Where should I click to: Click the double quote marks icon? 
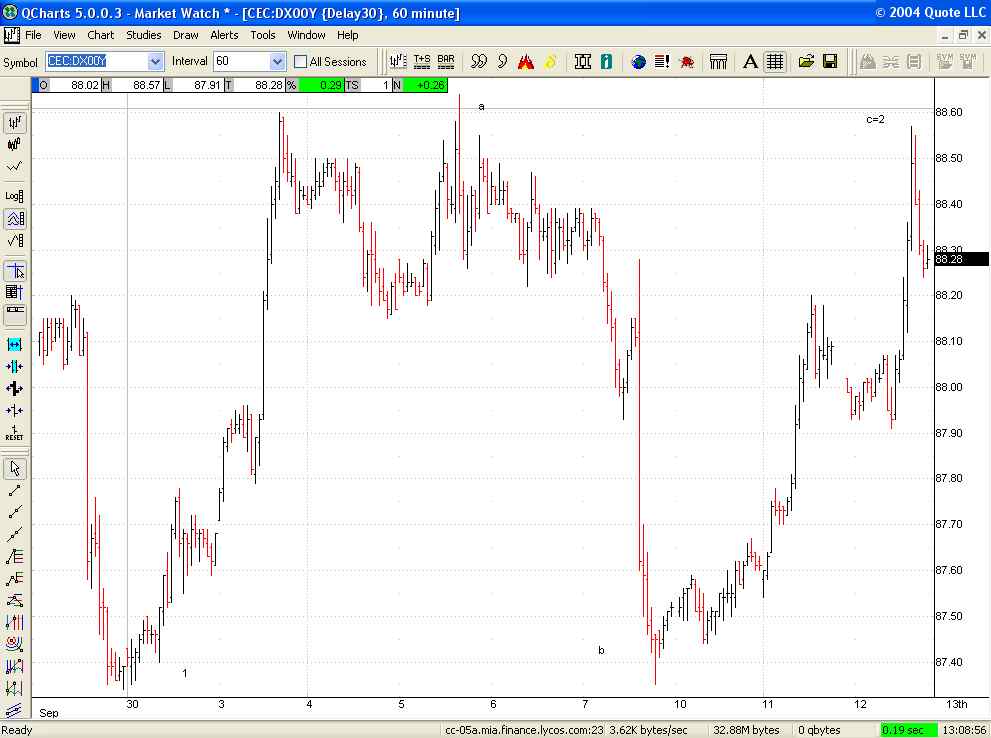pos(479,61)
